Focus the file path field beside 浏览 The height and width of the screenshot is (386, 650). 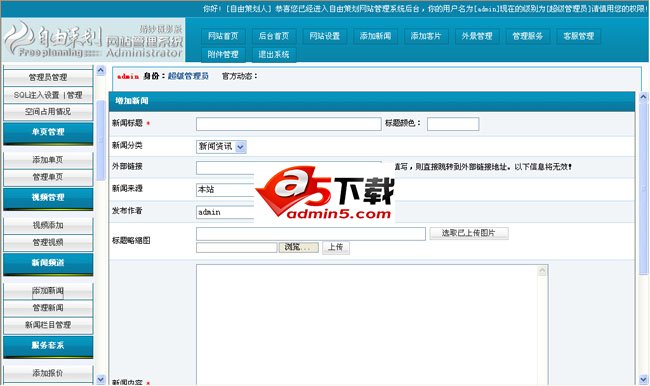236,248
